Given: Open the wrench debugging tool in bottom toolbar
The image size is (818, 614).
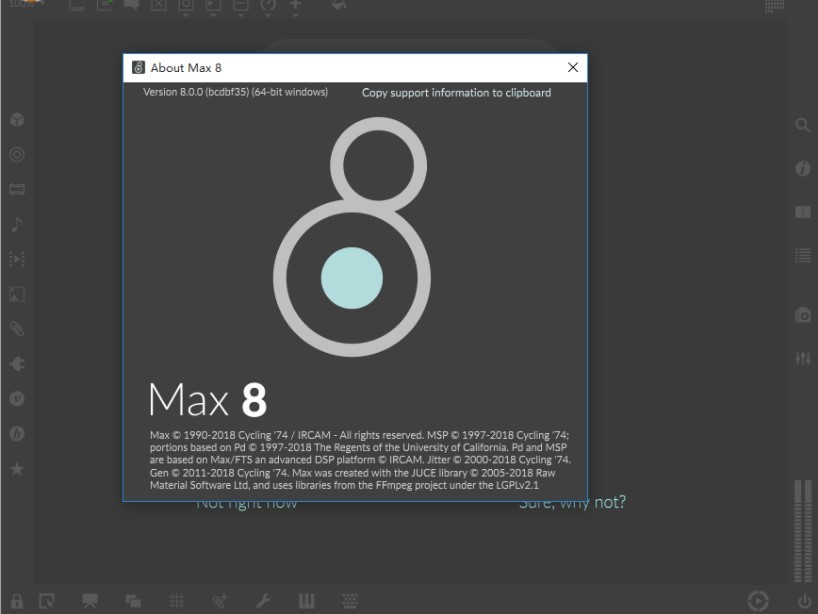Looking at the screenshot, I should coord(264,600).
